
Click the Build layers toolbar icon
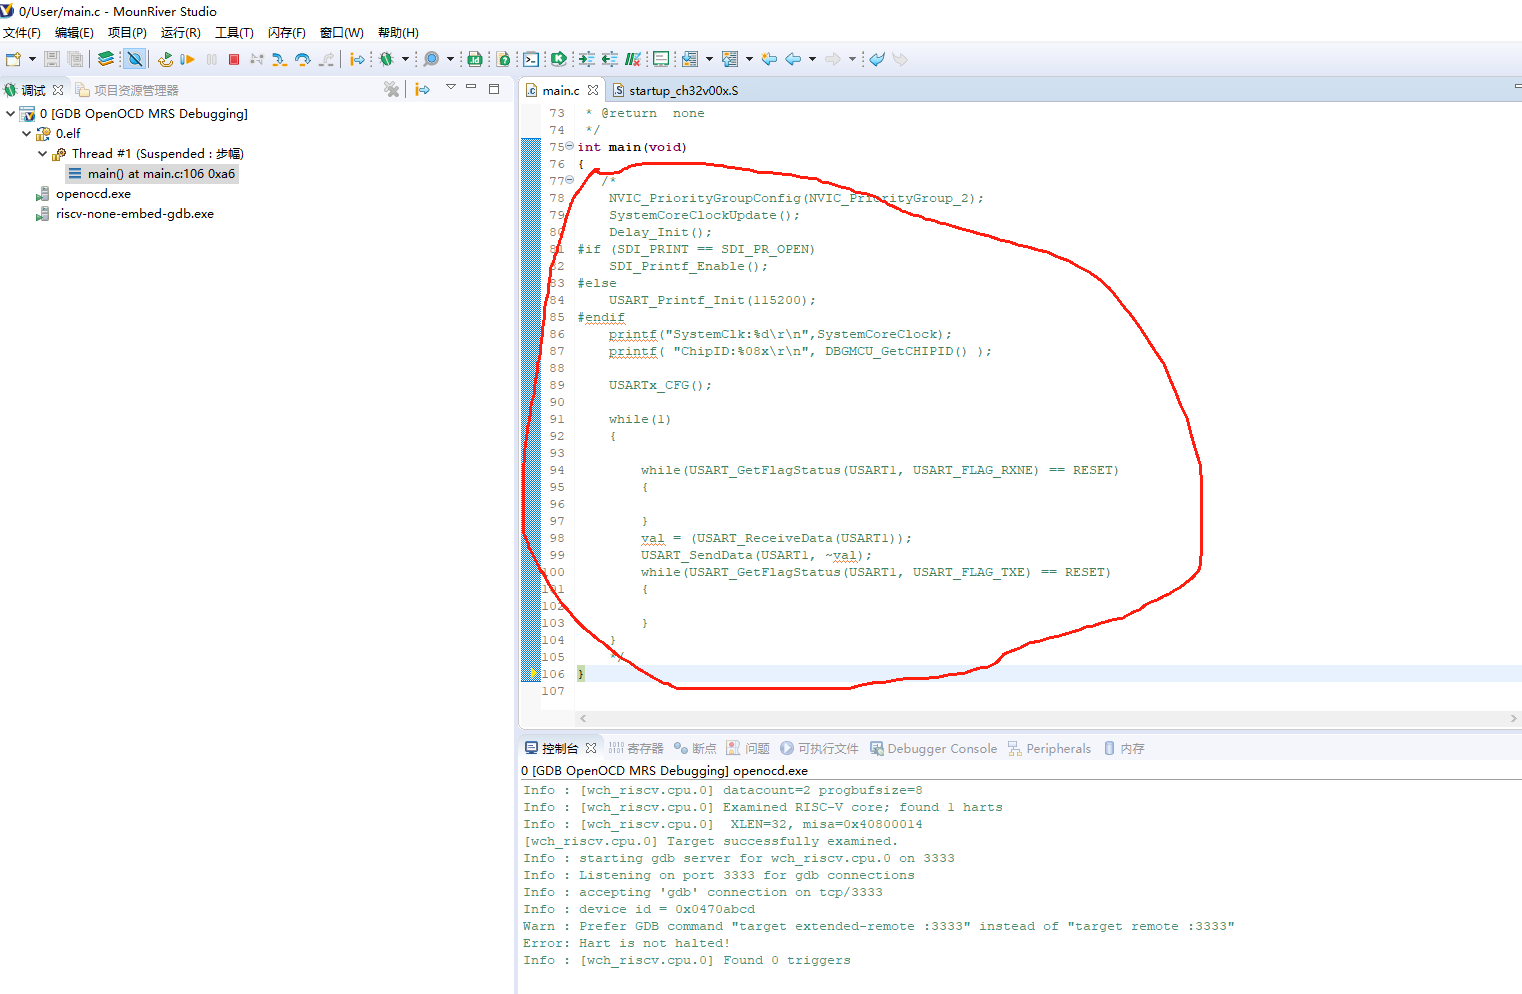106,59
